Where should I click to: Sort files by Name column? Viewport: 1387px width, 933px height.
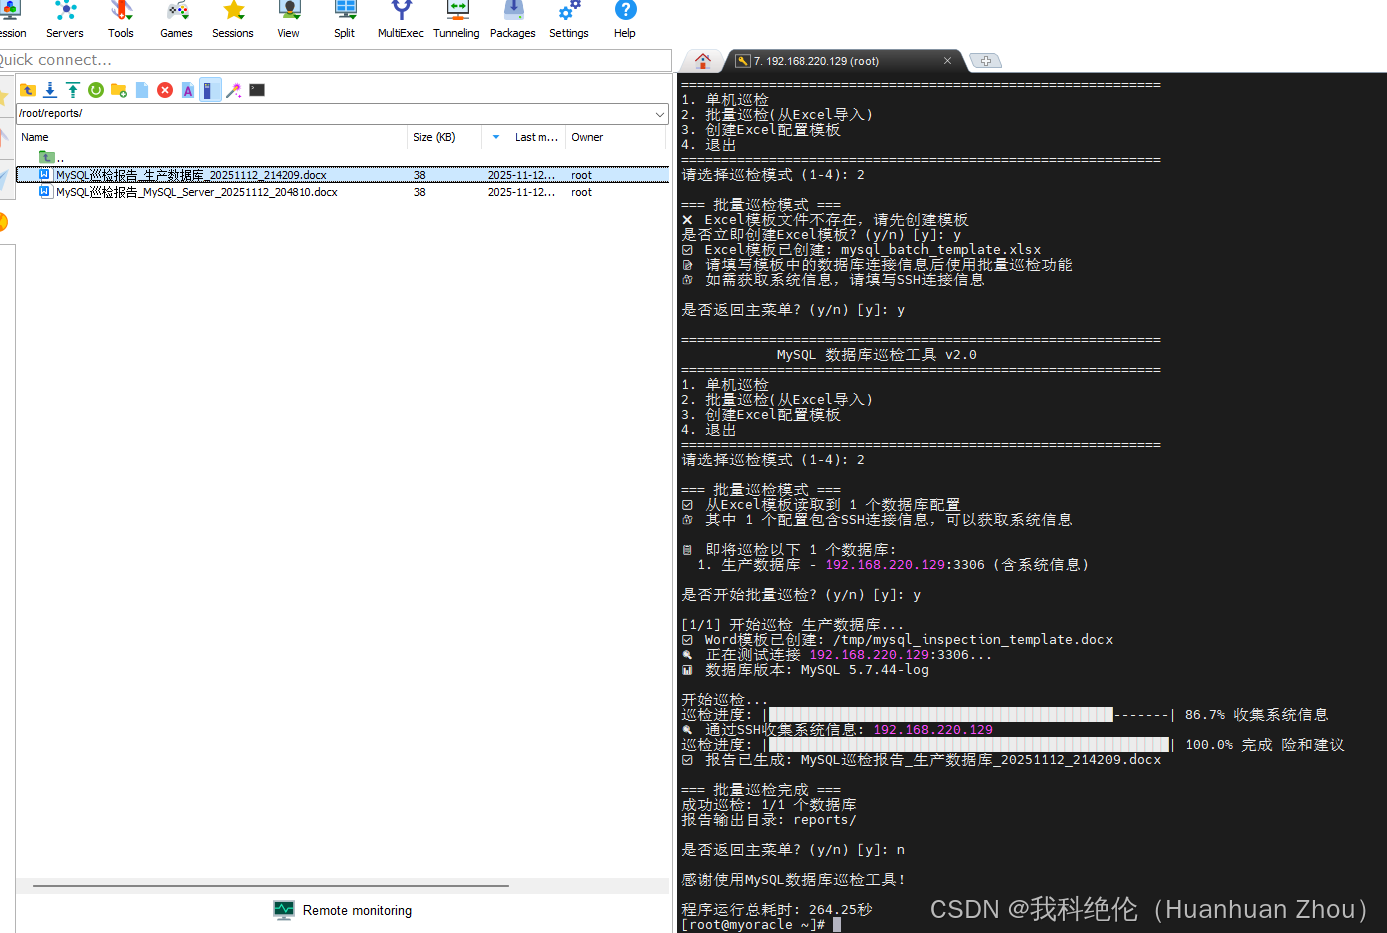pos(212,137)
